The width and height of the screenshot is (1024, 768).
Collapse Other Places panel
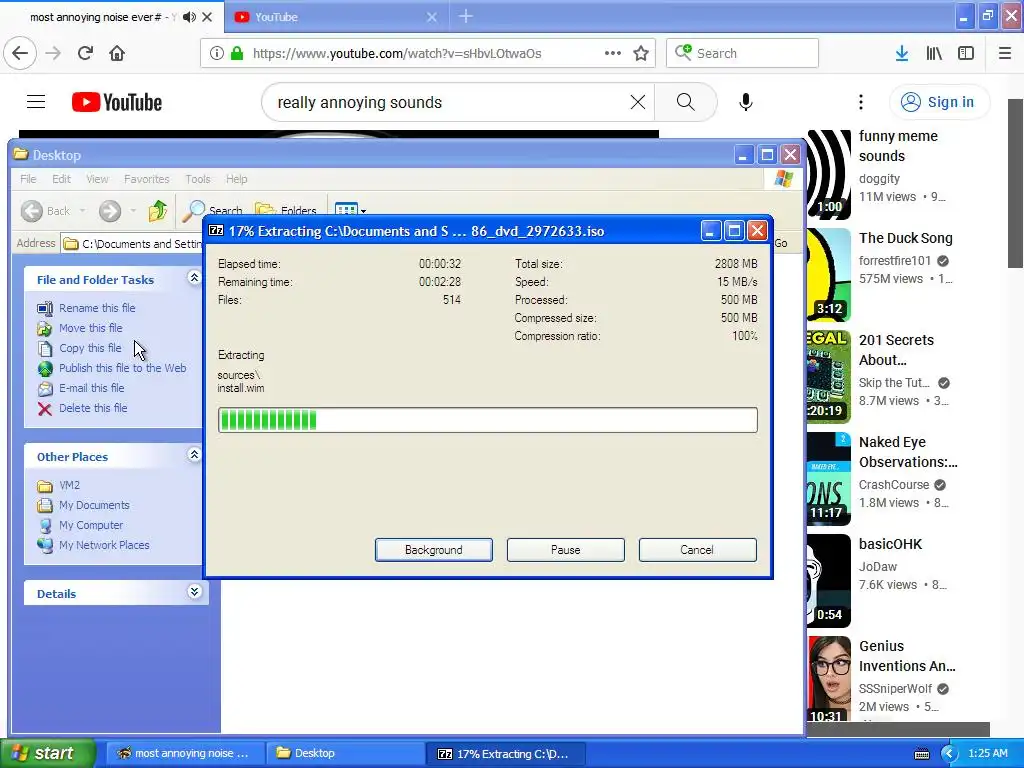coord(194,455)
